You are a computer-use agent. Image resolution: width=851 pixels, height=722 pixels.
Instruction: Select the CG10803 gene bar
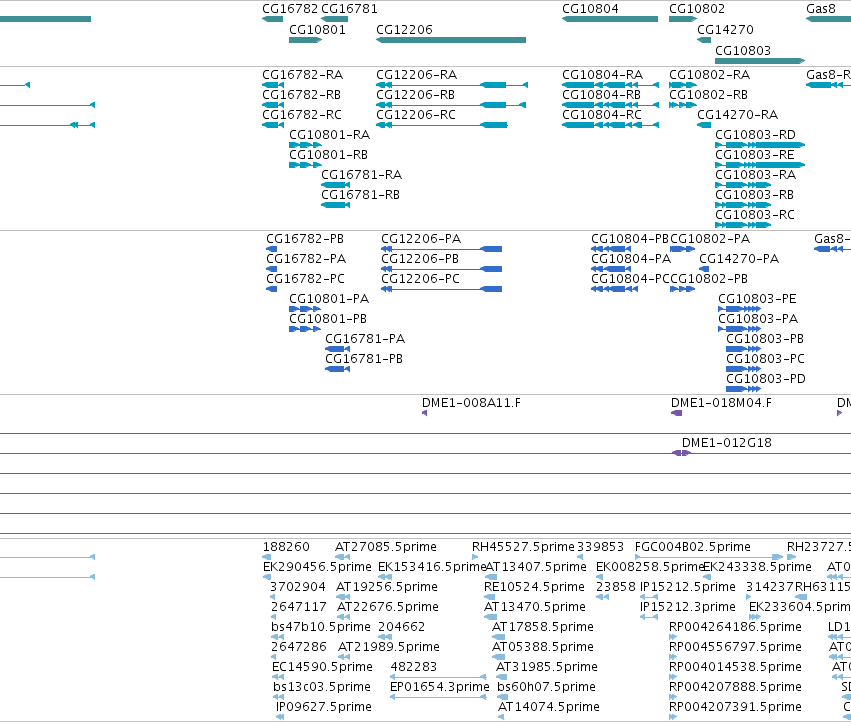click(760, 61)
